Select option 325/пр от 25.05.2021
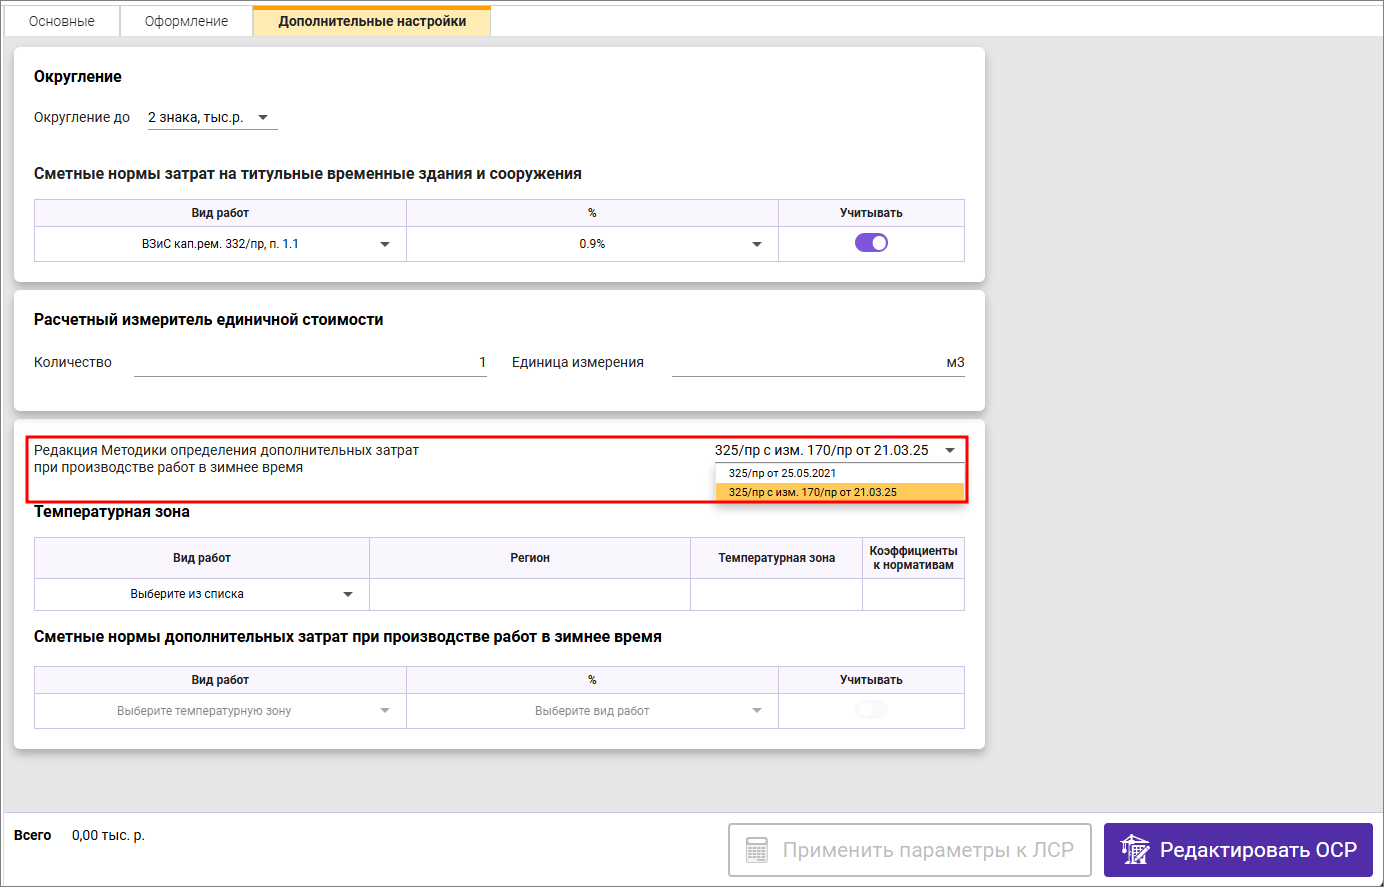Image resolution: width=1384 pixels, height=887 pixels. coord(782,473)
